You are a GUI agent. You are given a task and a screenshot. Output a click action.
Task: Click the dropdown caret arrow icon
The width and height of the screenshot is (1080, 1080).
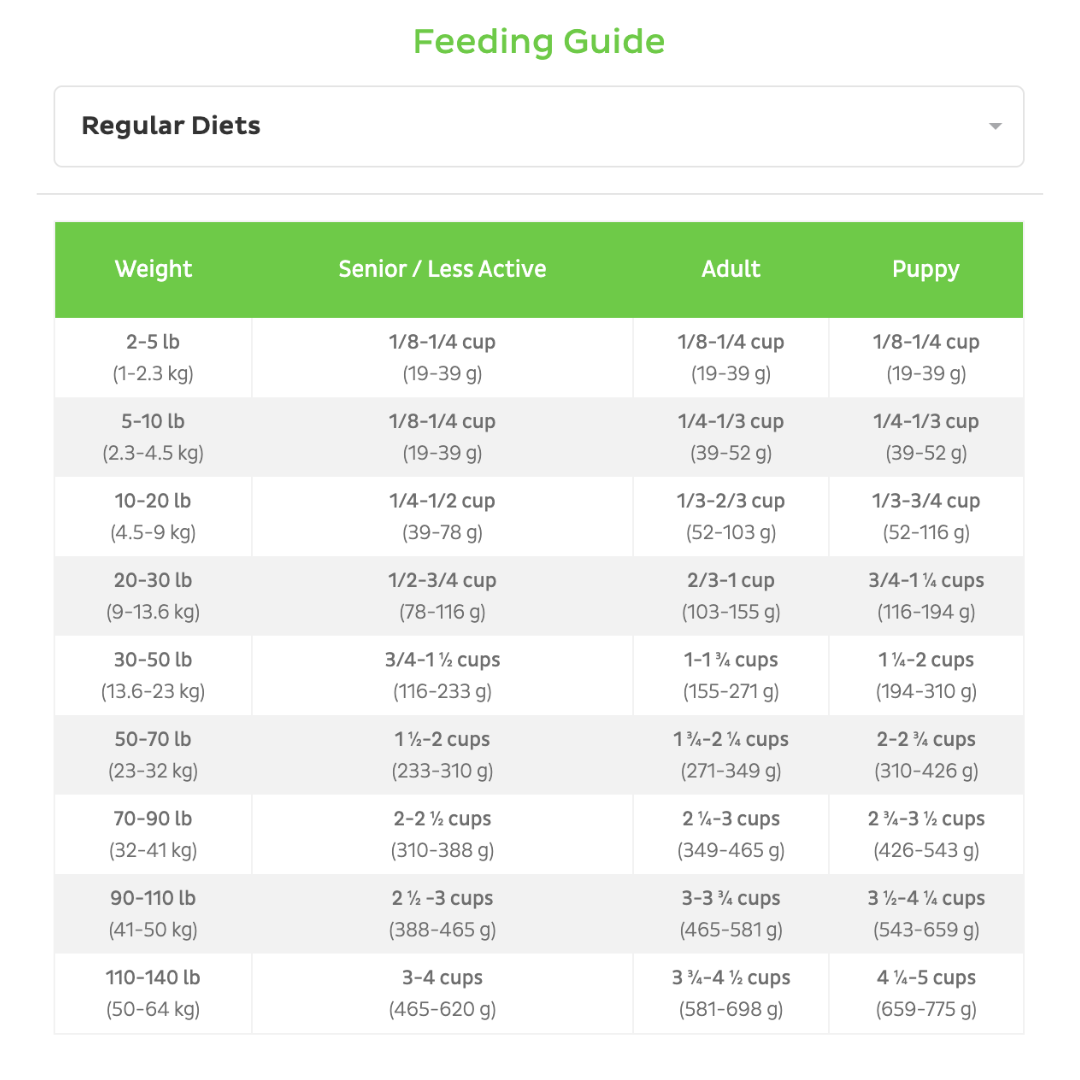(x=994, y=126)
